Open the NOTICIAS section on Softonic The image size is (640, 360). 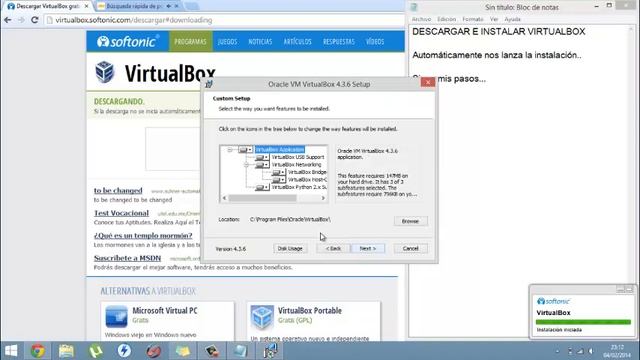pos(260,42)
